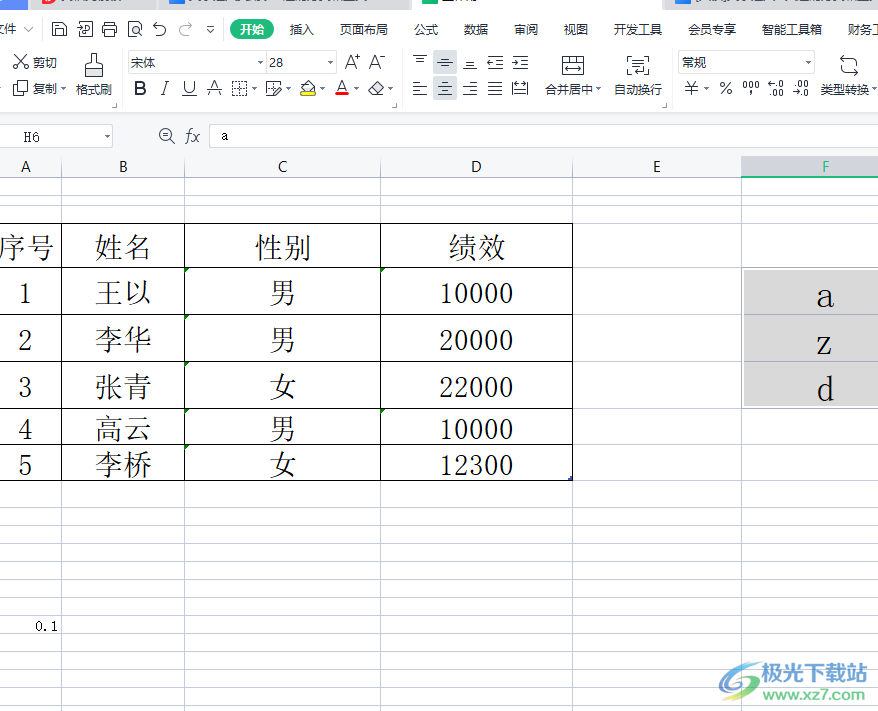The width and height of the screenshot is (878, 711).
Task: Toggle top vertical alignment
Action: coord(420,62)
